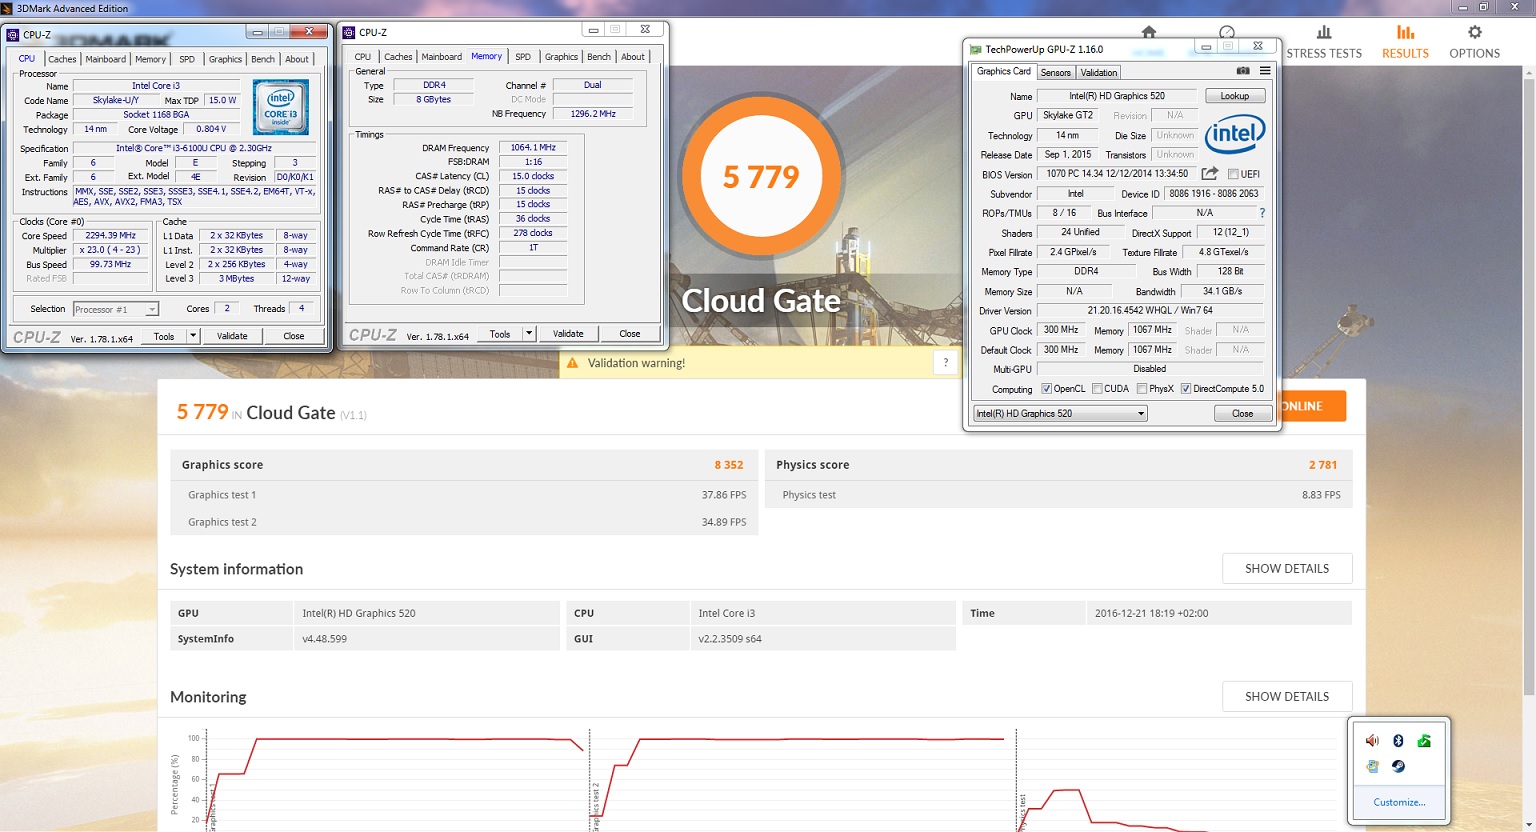Click the GPU-Z Name field Intel(R) HD Graphics 520
Viewport: 1536px width, 832px height.
(1116, 96)
